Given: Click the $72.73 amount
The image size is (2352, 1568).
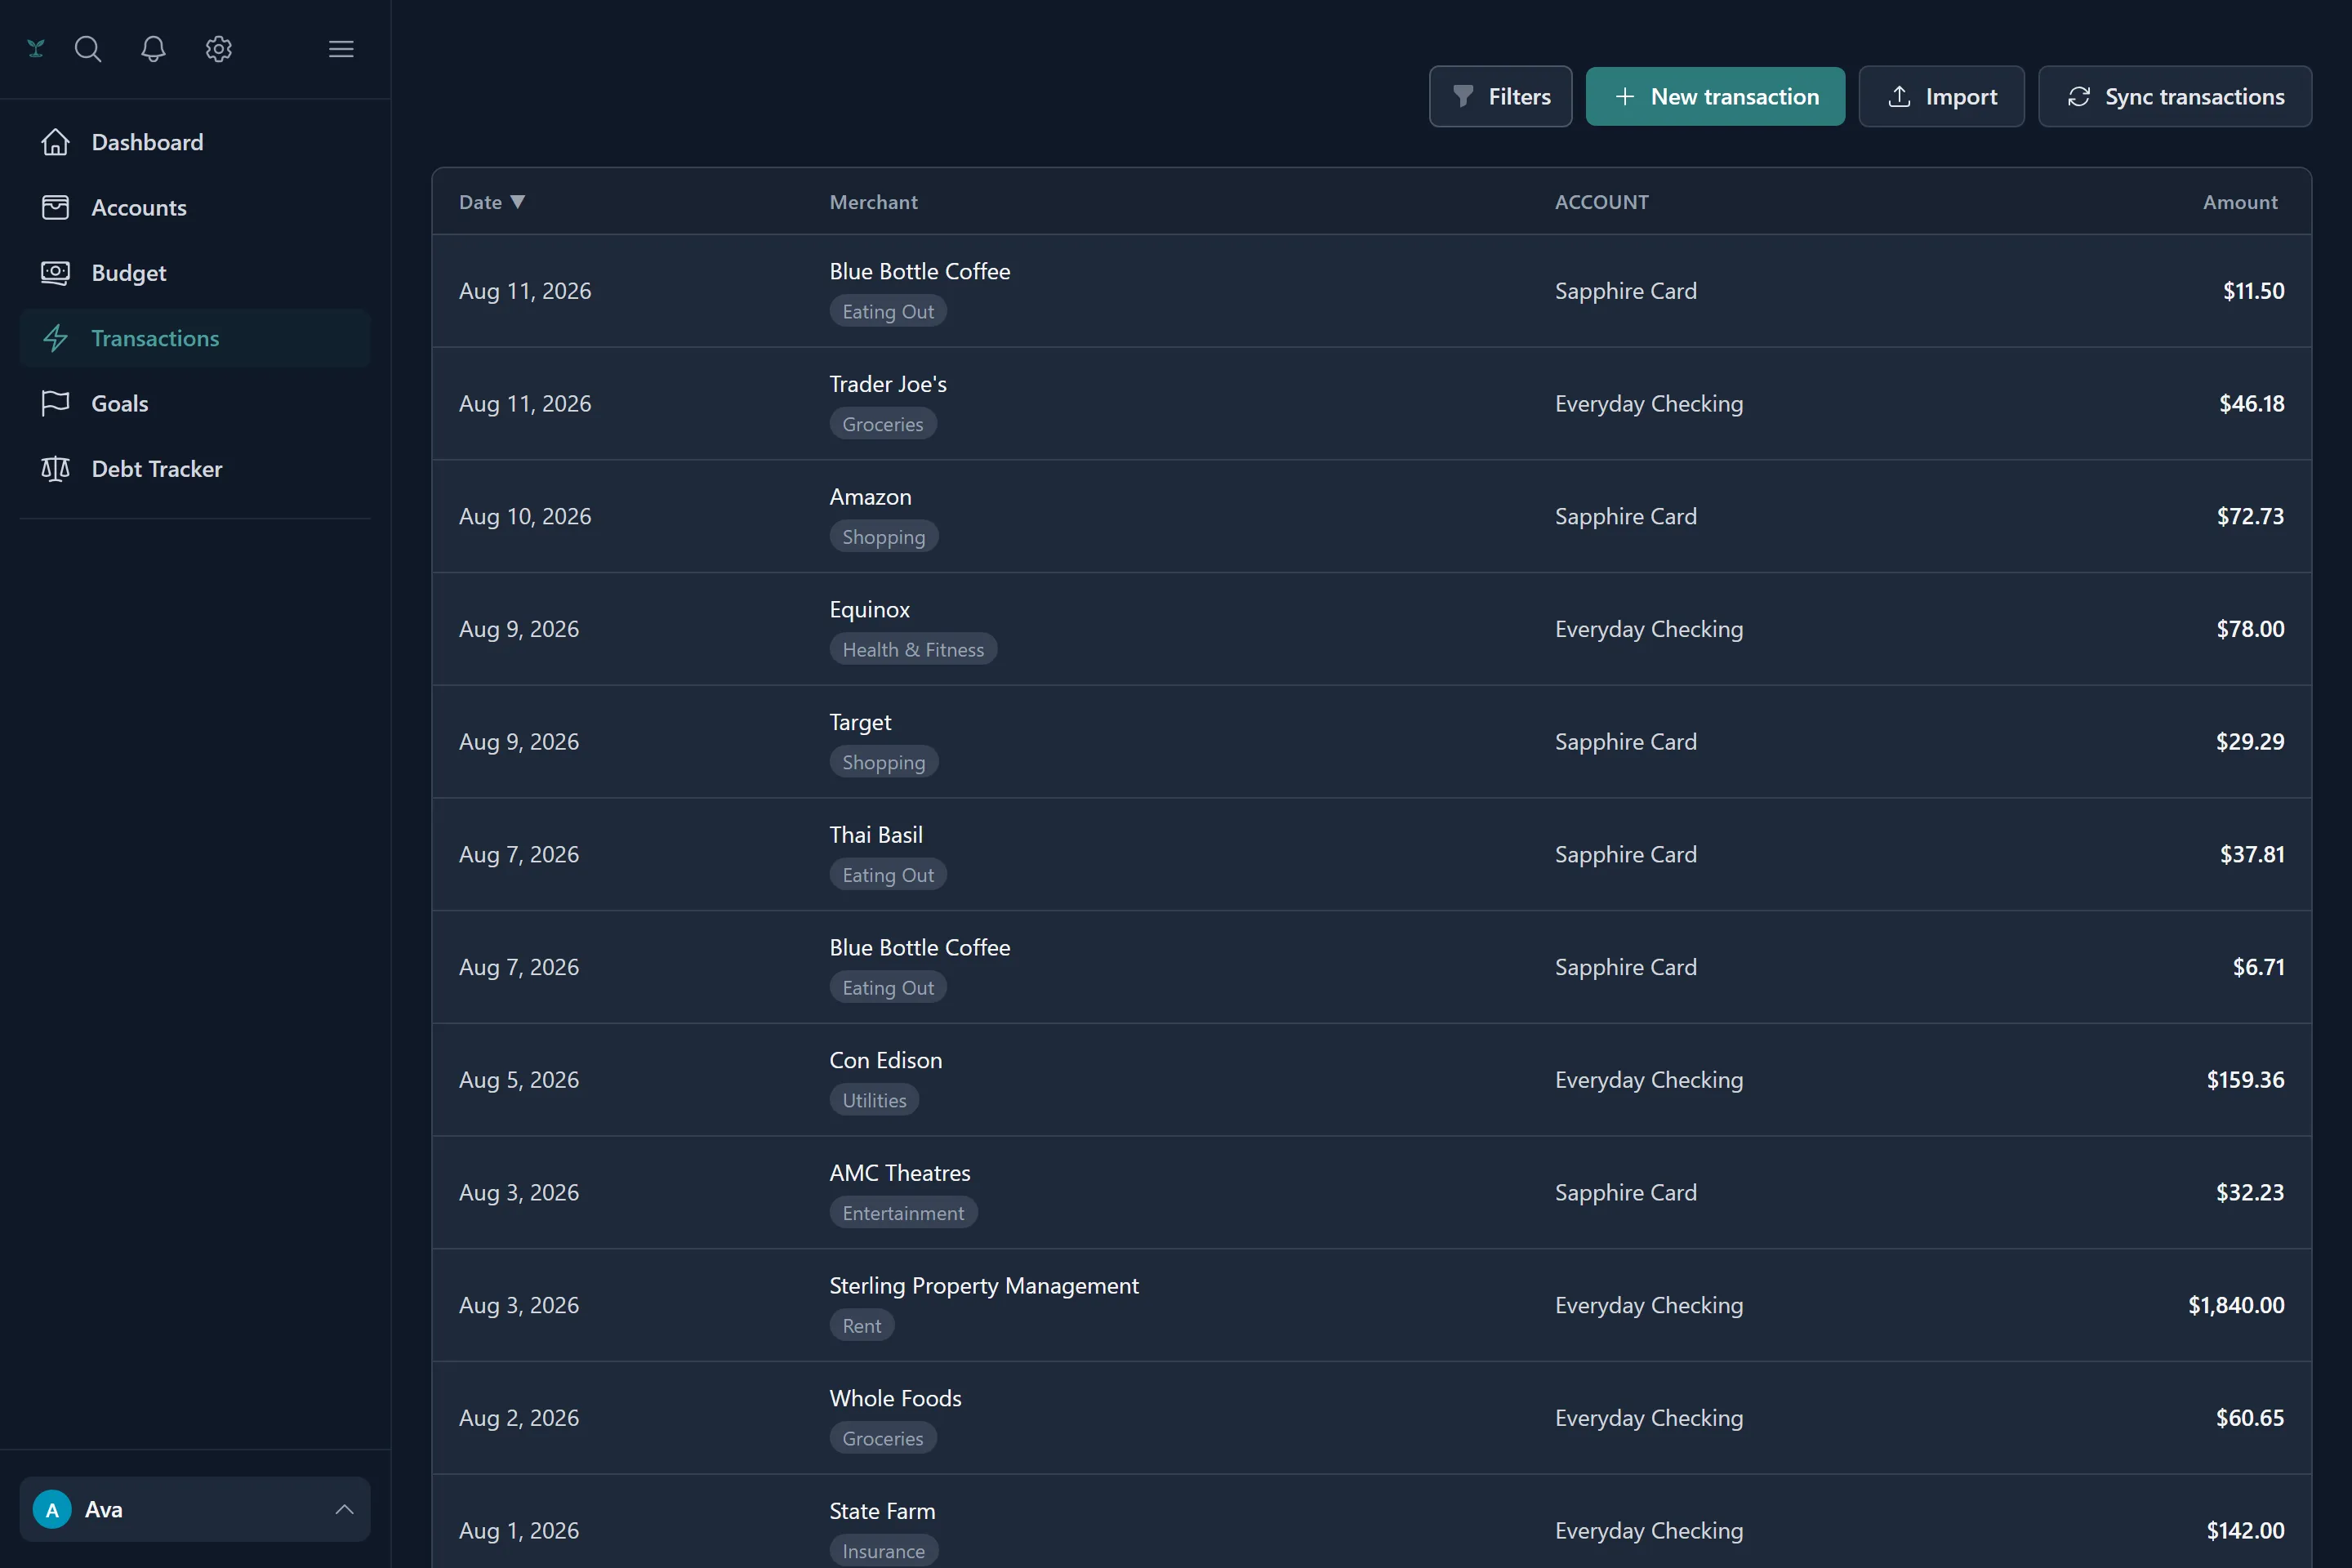Looking at the screenshot, I should click(2250, 516).
